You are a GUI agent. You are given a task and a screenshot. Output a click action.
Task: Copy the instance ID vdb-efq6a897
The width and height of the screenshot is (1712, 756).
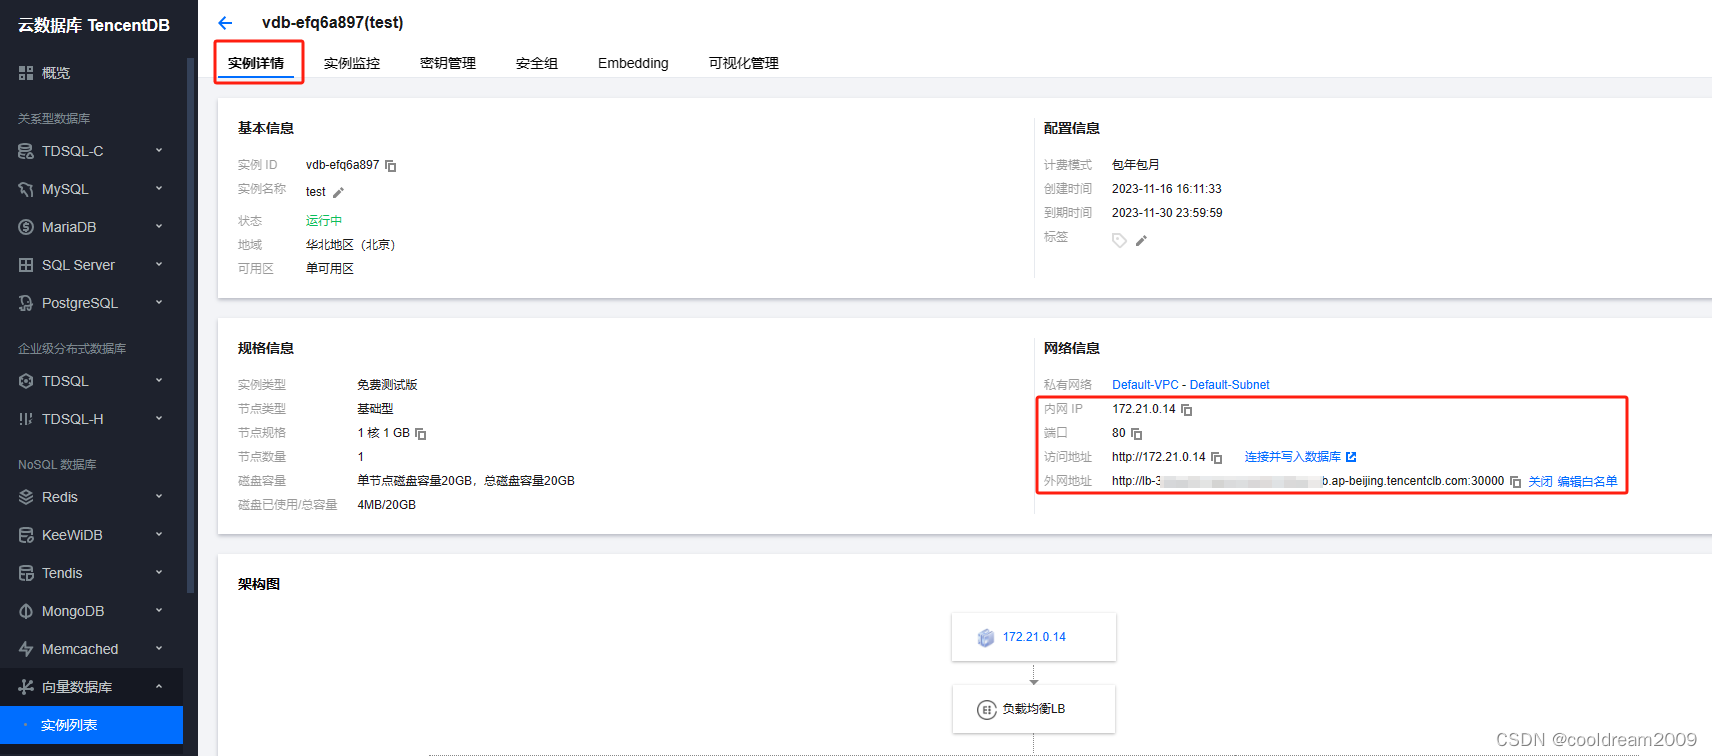[x=391, y=166]
